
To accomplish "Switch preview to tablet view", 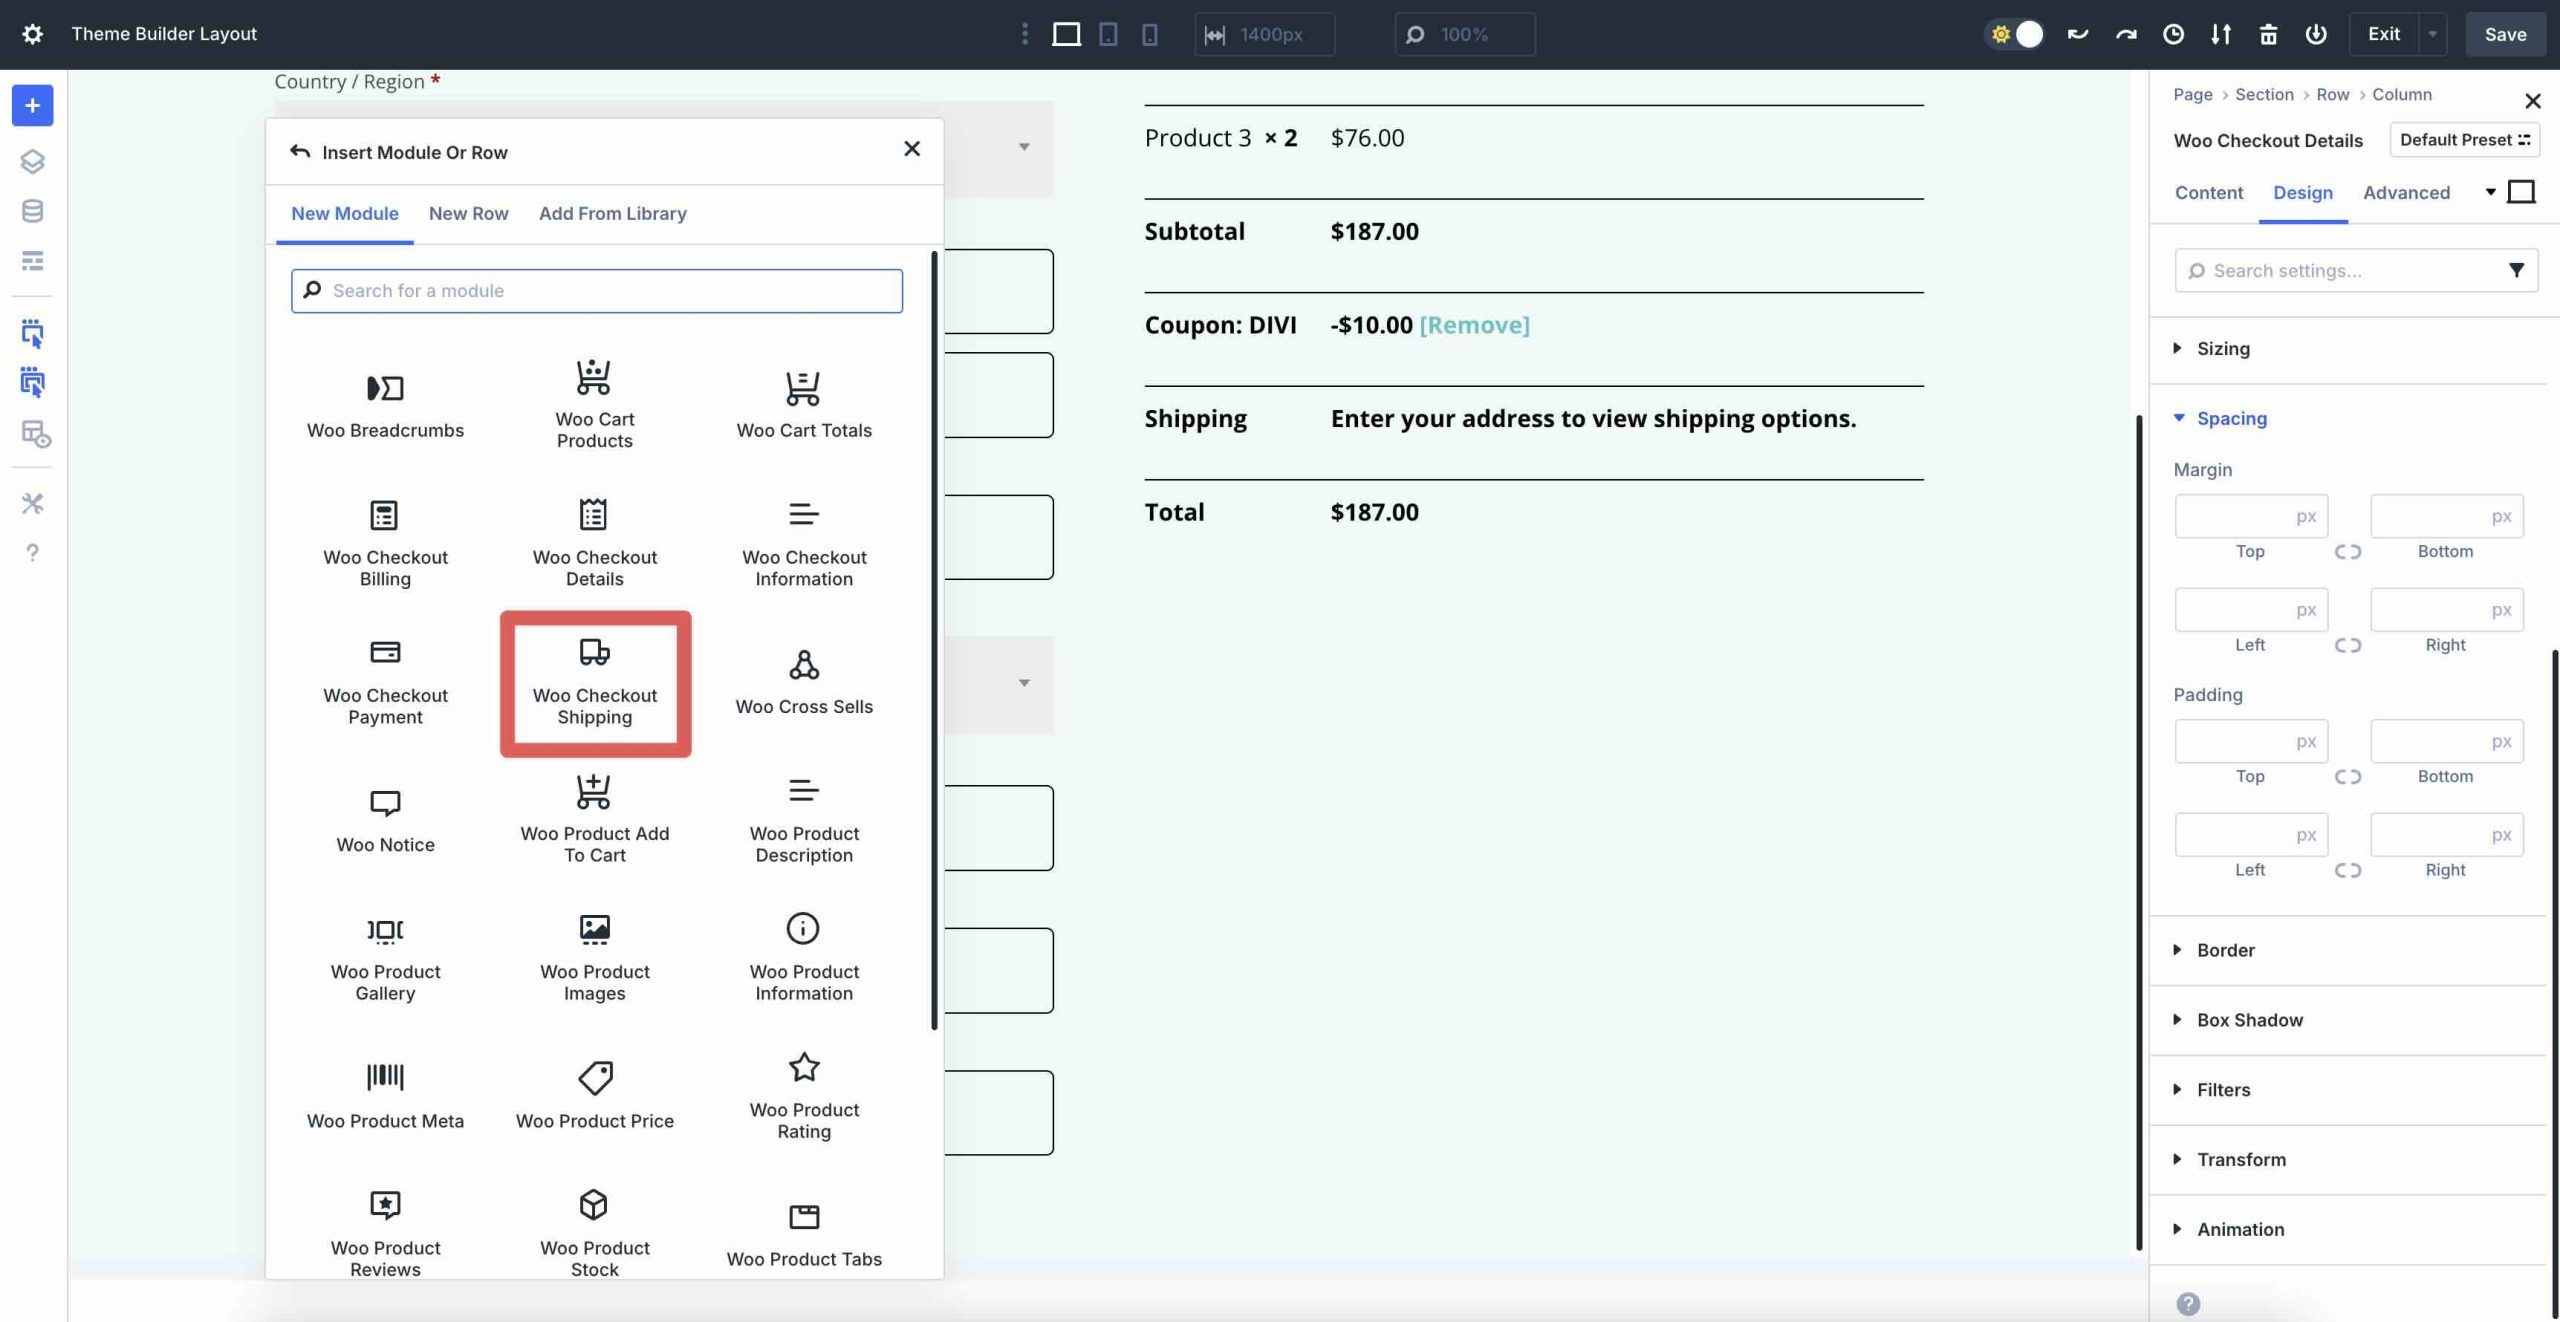I will tap(1107, 33).
